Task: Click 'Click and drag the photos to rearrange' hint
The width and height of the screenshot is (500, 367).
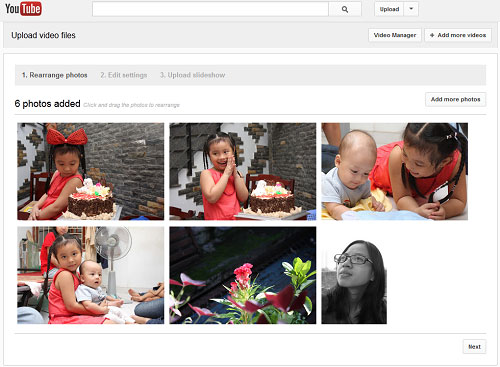Action: 131,105
